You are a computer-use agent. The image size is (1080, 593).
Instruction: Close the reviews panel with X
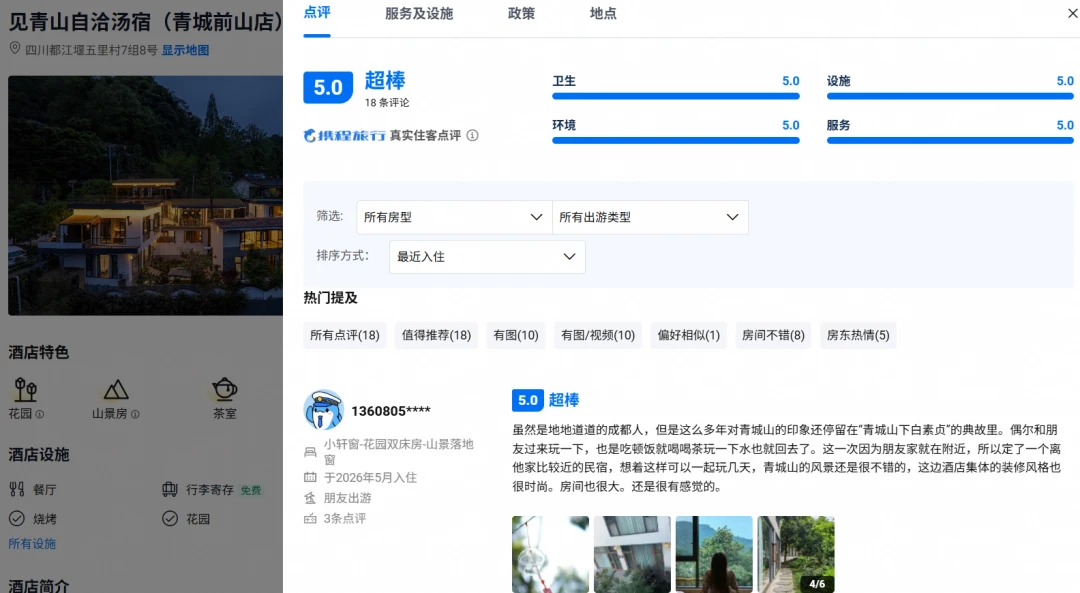1072,13
